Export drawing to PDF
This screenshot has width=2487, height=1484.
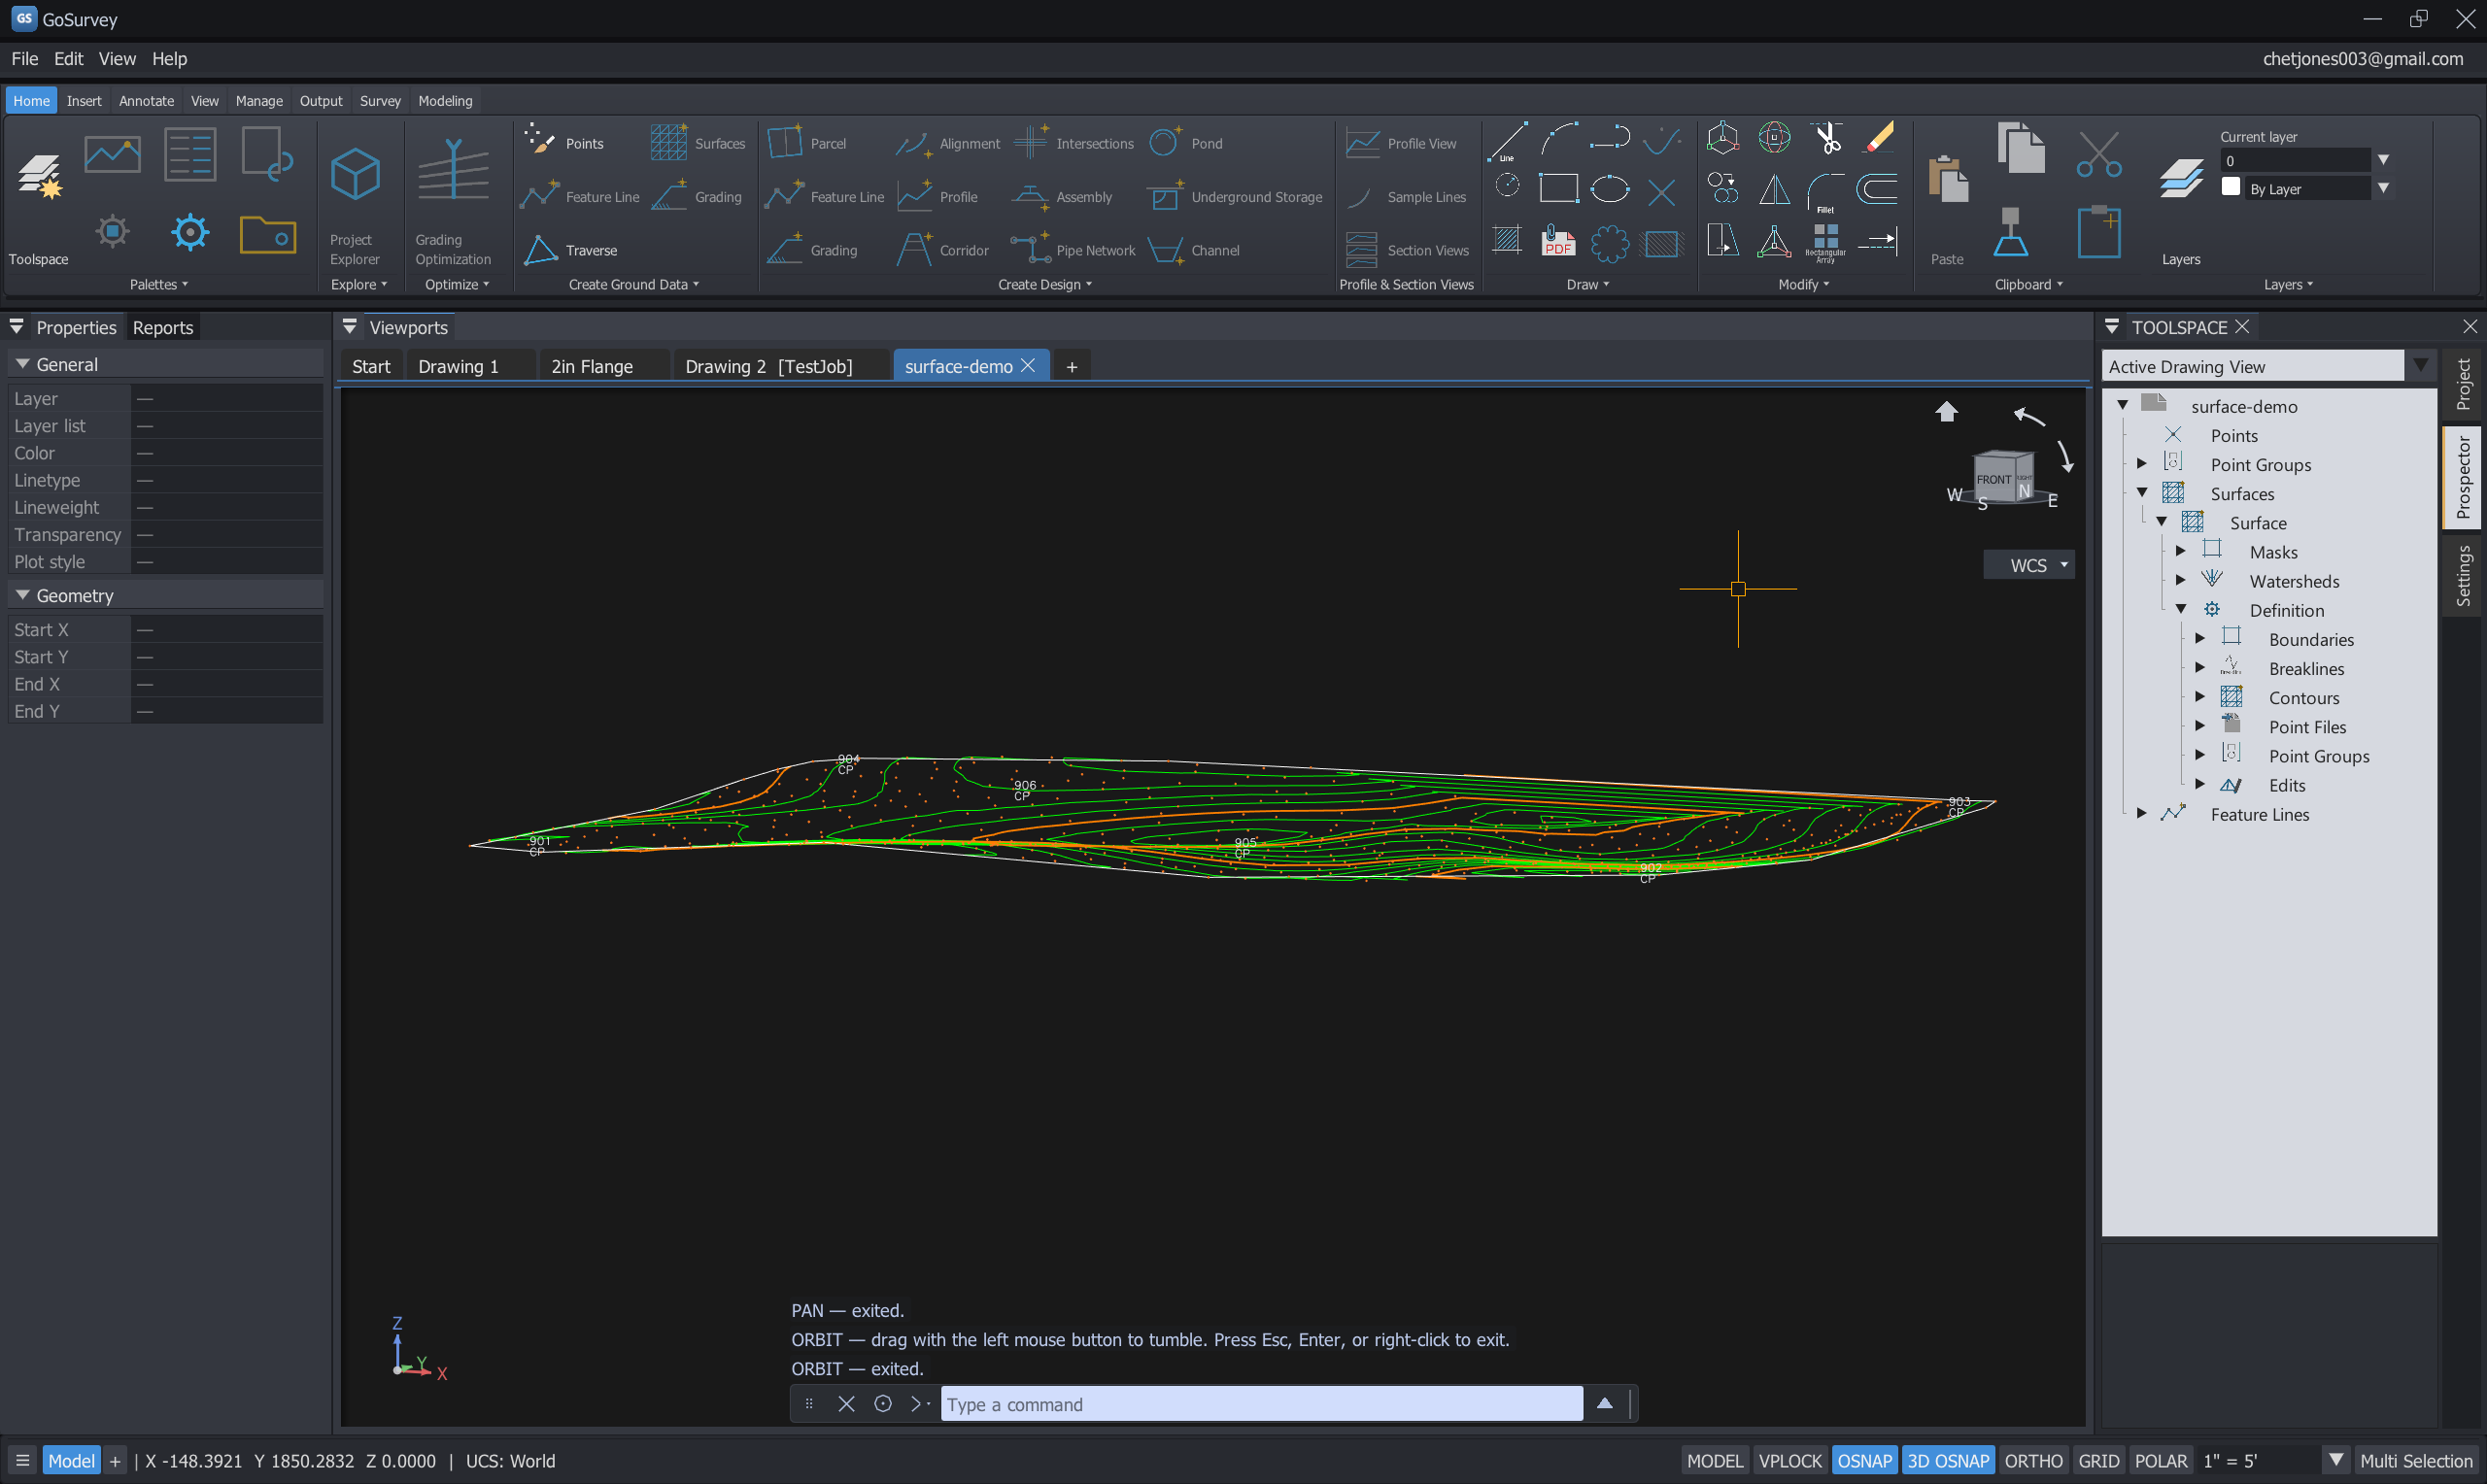[1558, 240]
